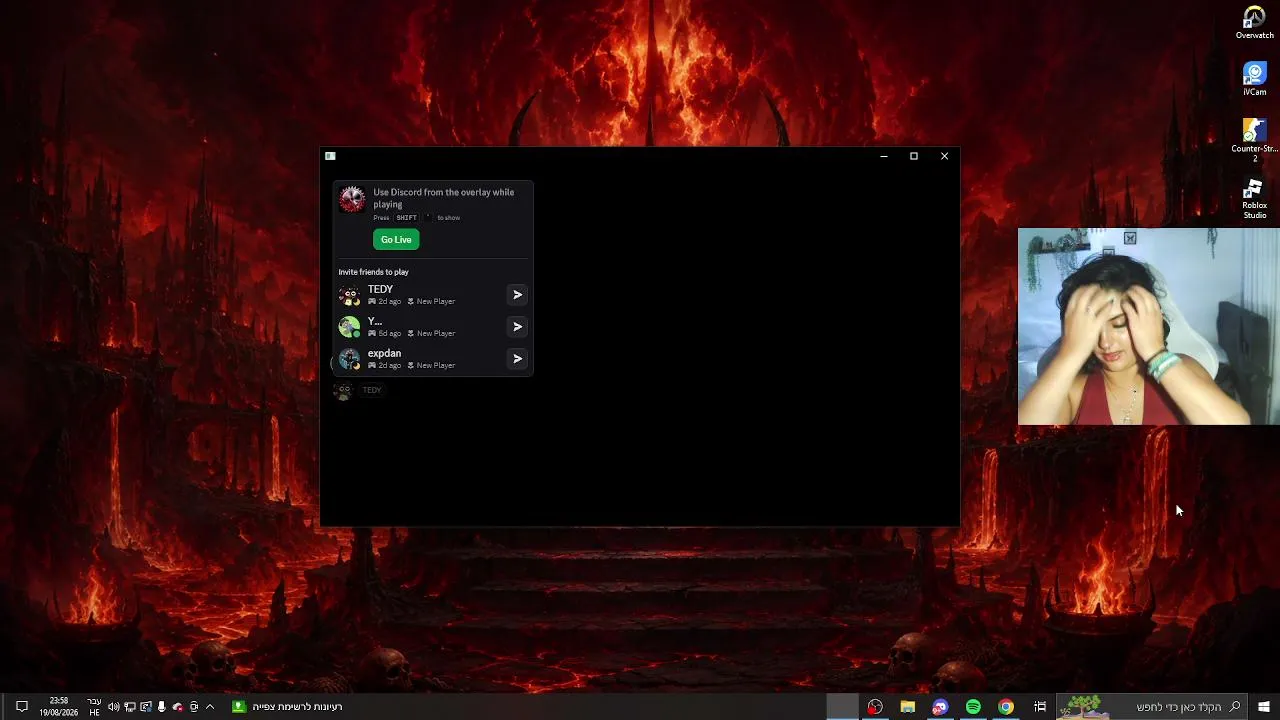1280x720 pixels.
Task: Select expdan's profile avatar
Action: [x=349, y=359]
